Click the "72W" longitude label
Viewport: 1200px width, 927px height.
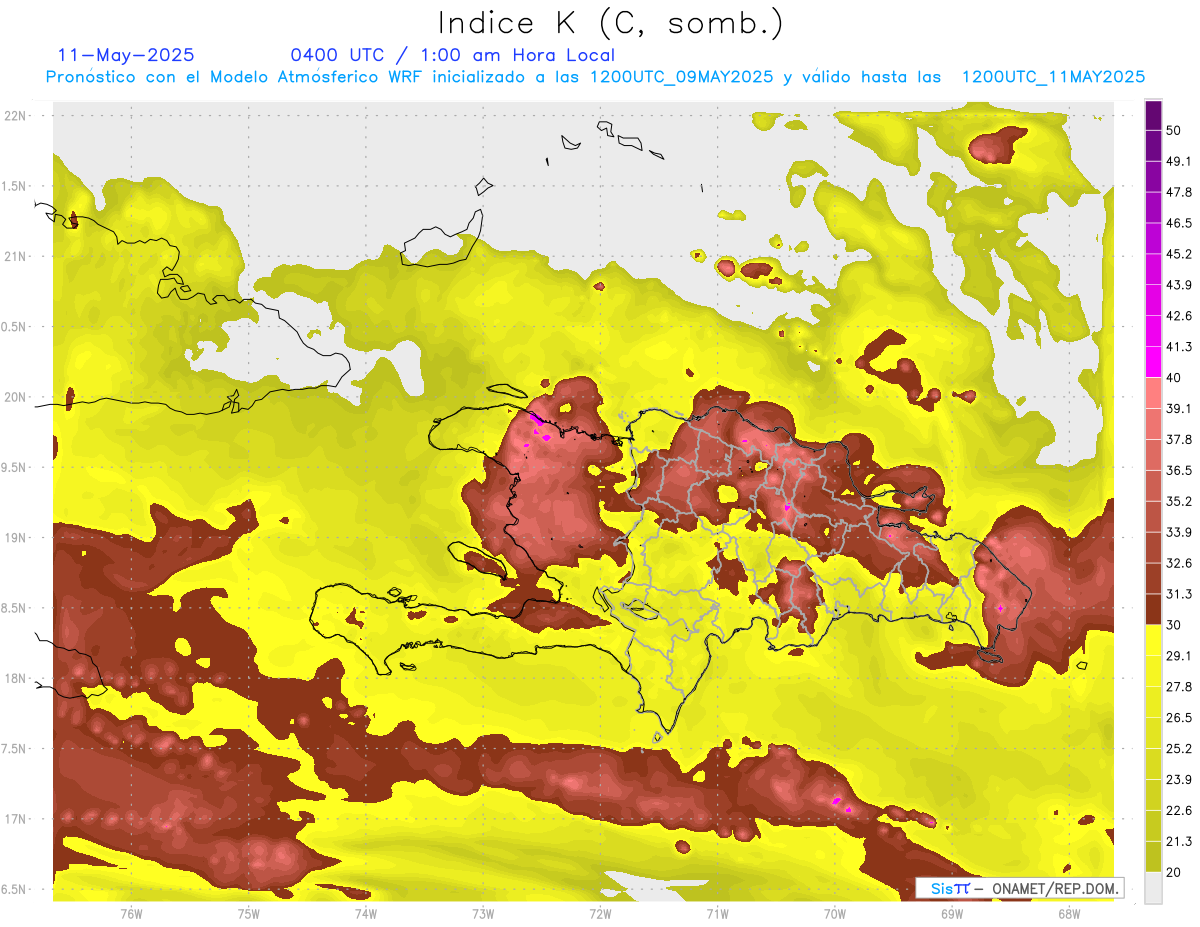click(x=600, y=913)
